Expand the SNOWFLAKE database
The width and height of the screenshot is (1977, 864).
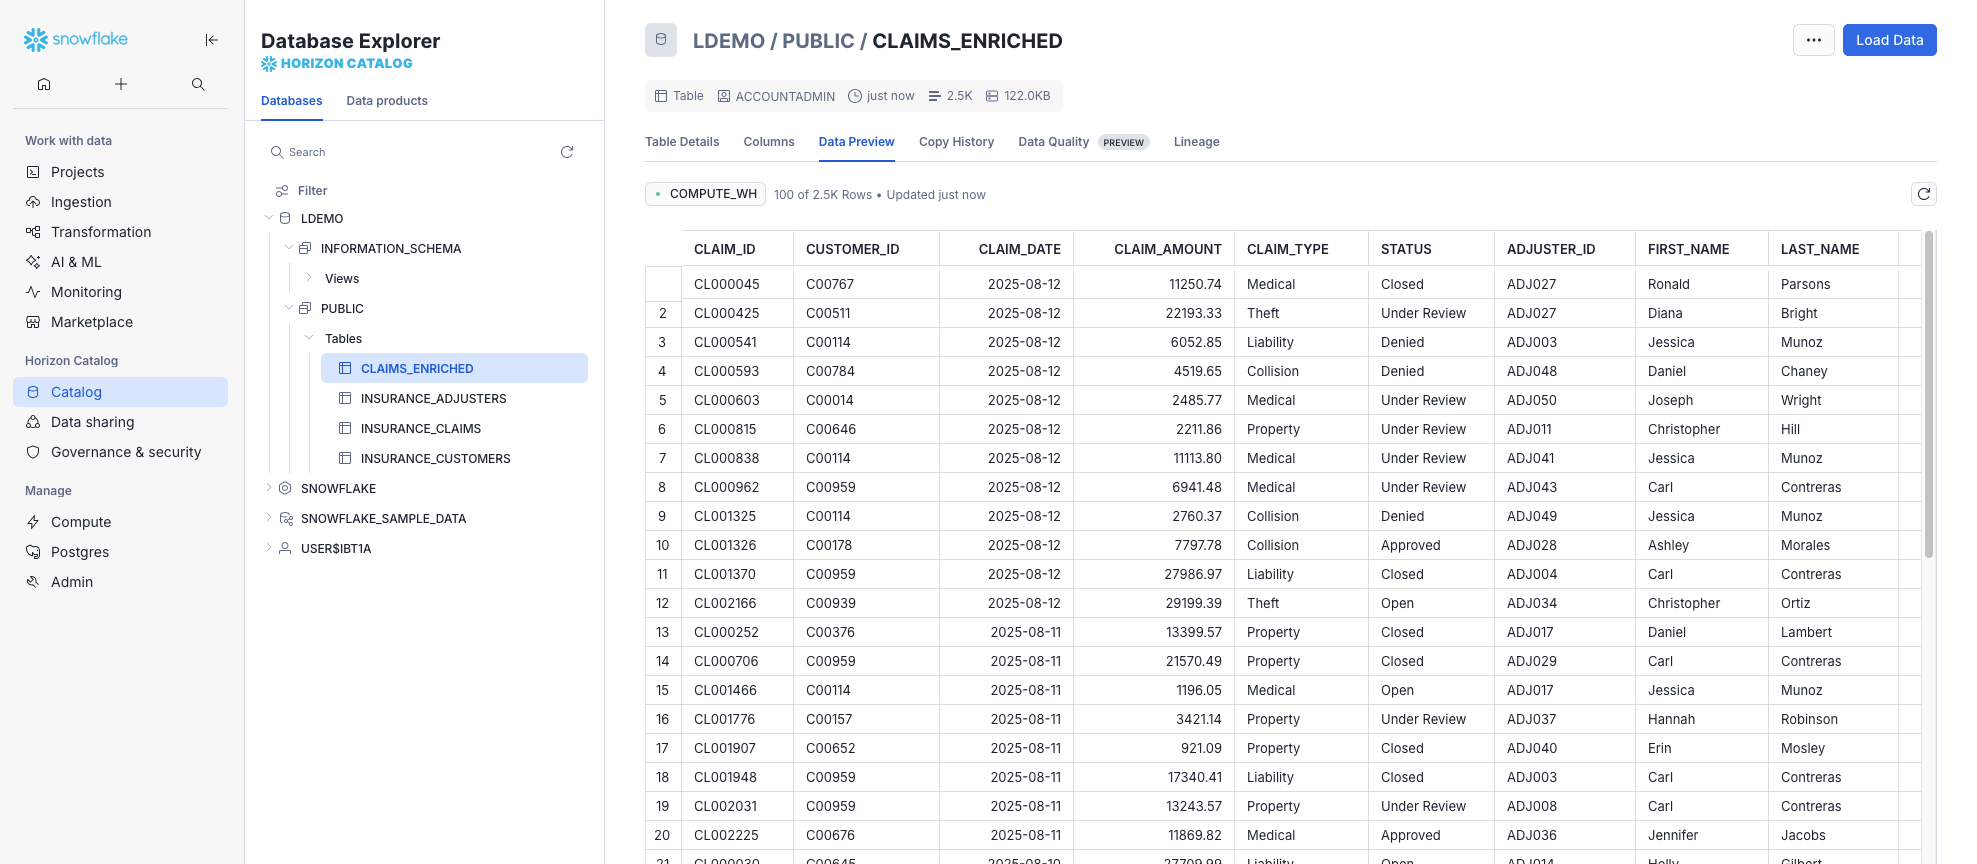(269, 488)
